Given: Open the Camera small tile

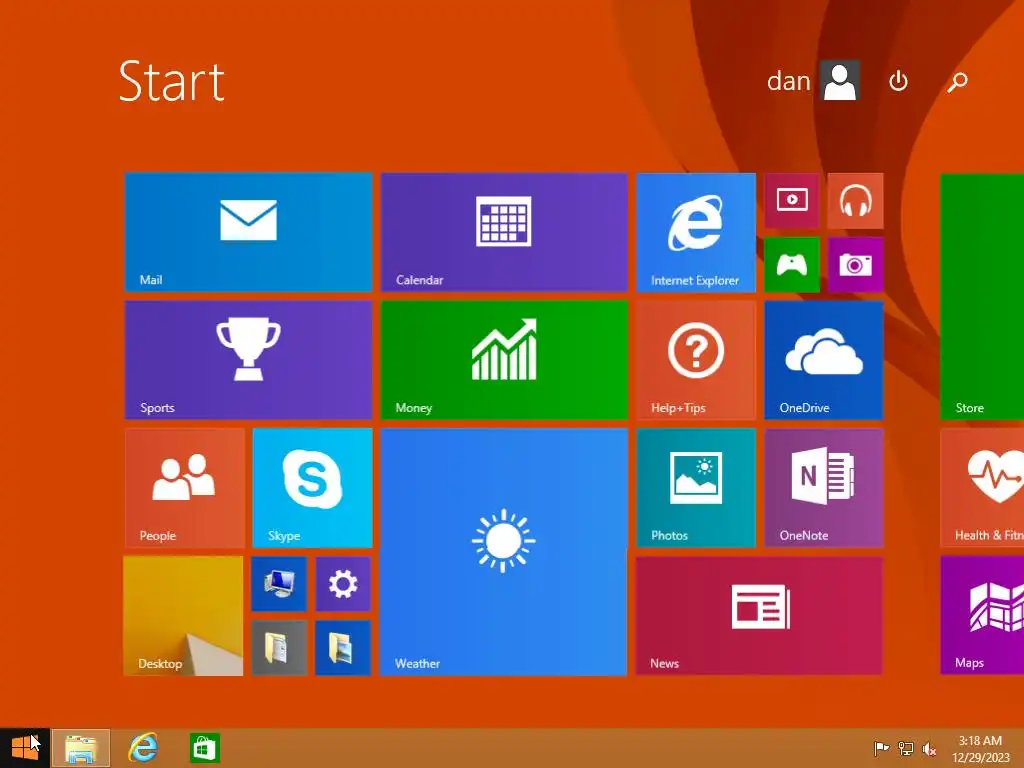Looking at the screenshot, I should (x=856, y=264).
